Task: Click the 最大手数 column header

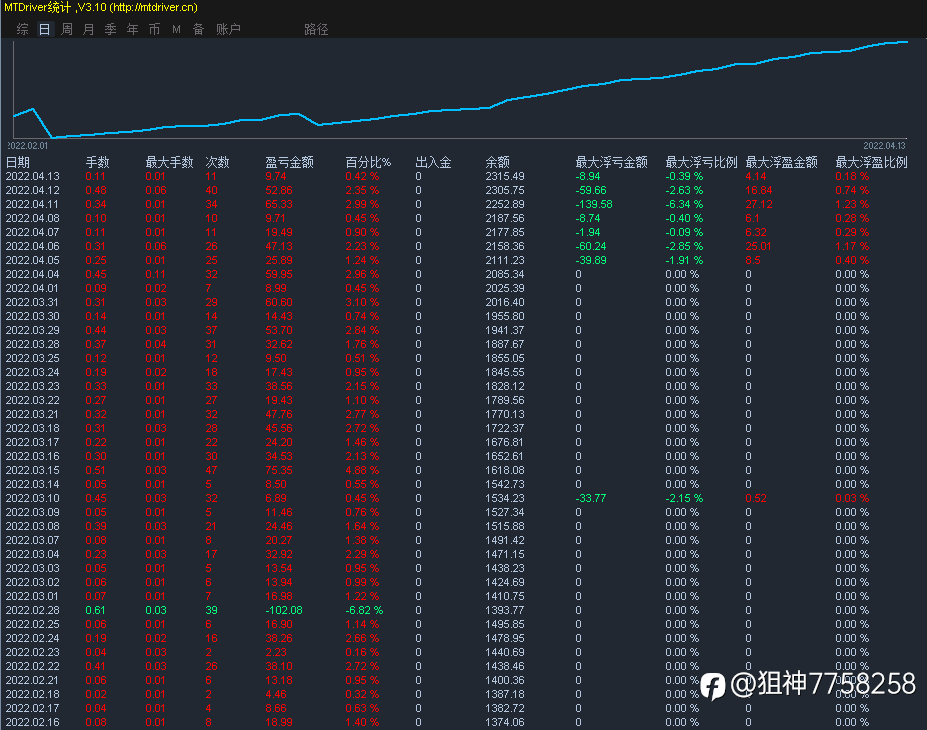Action: [169, 162]
